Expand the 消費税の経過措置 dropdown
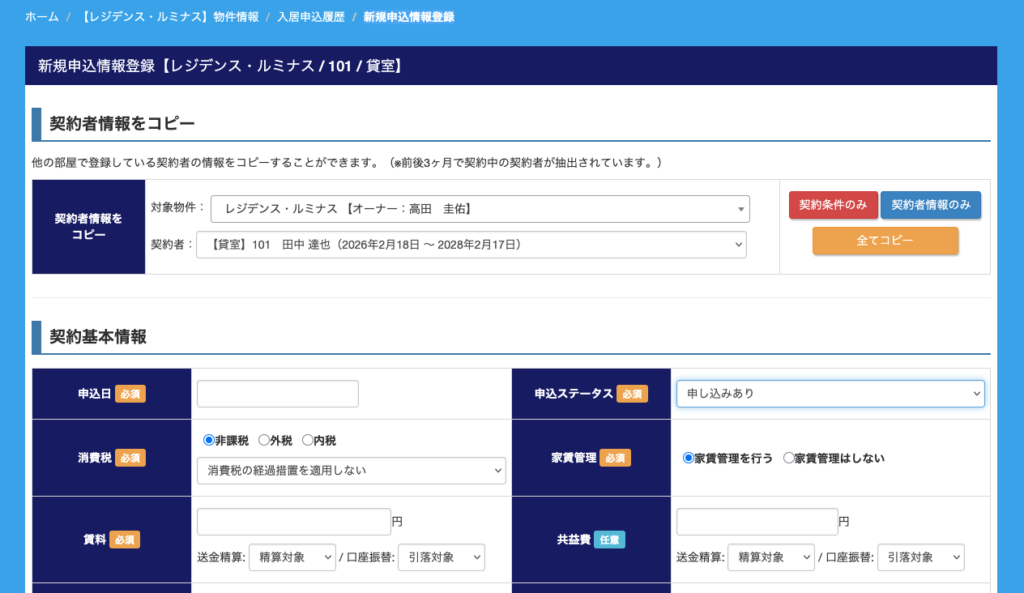 pos(351,471)
